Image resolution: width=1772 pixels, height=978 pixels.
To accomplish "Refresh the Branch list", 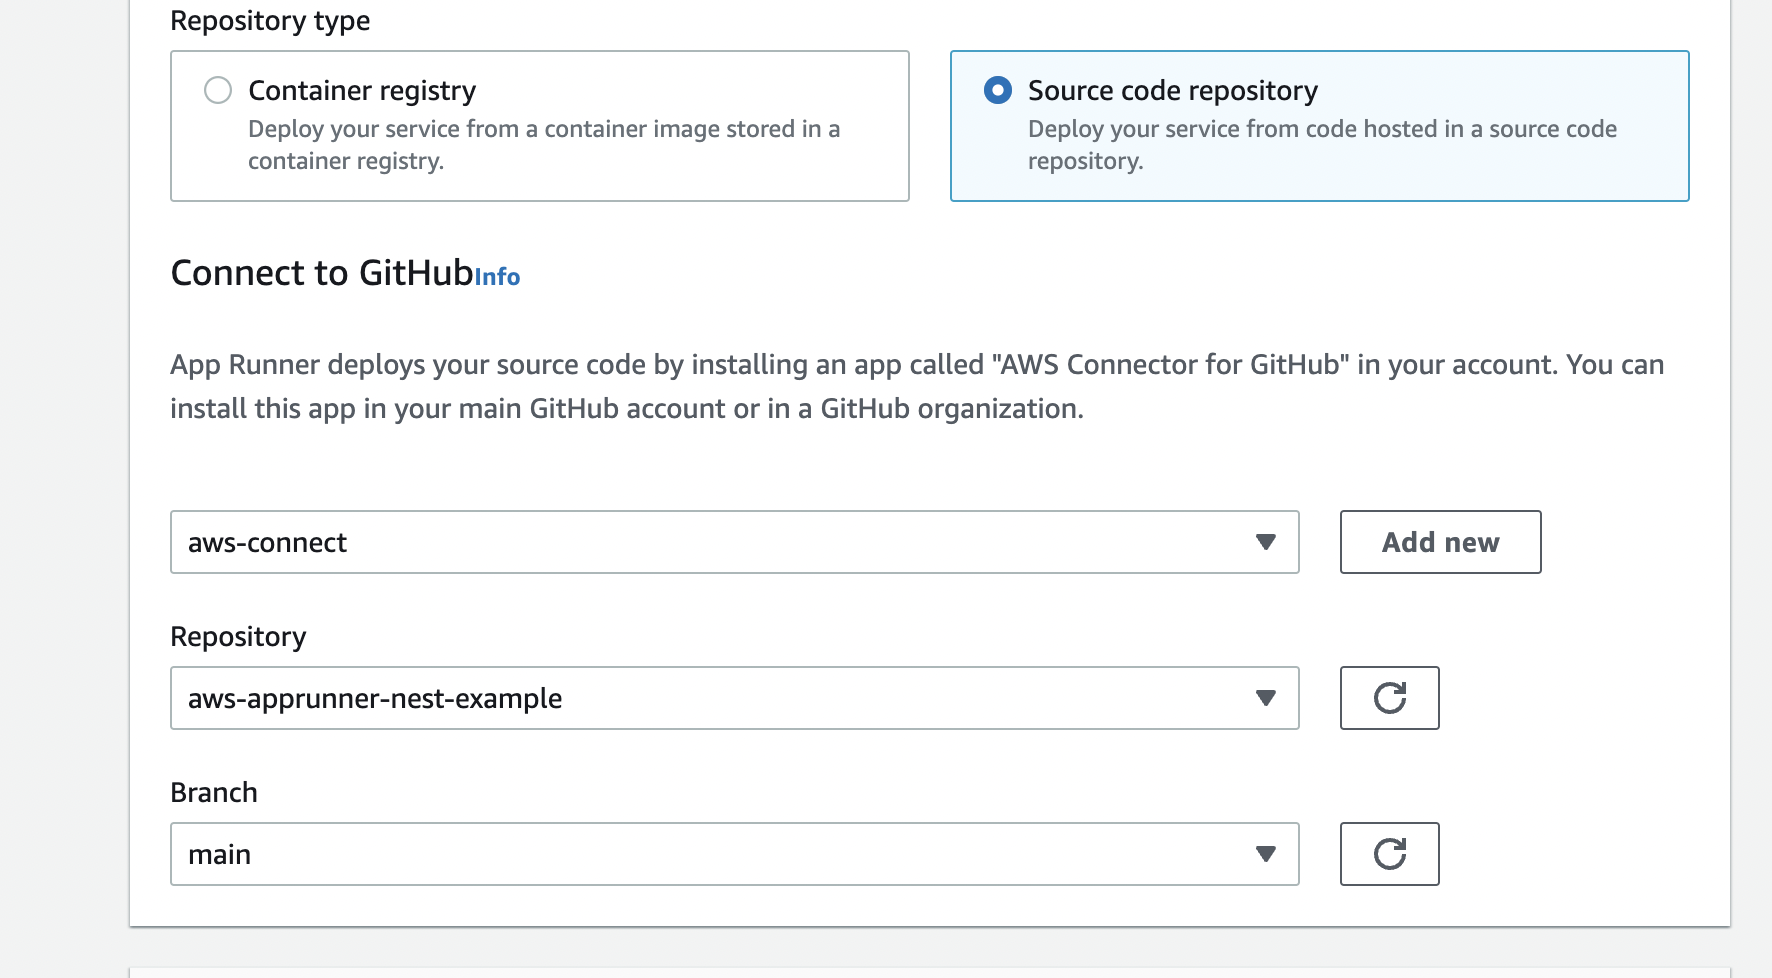I will [x=1389, y=854].
